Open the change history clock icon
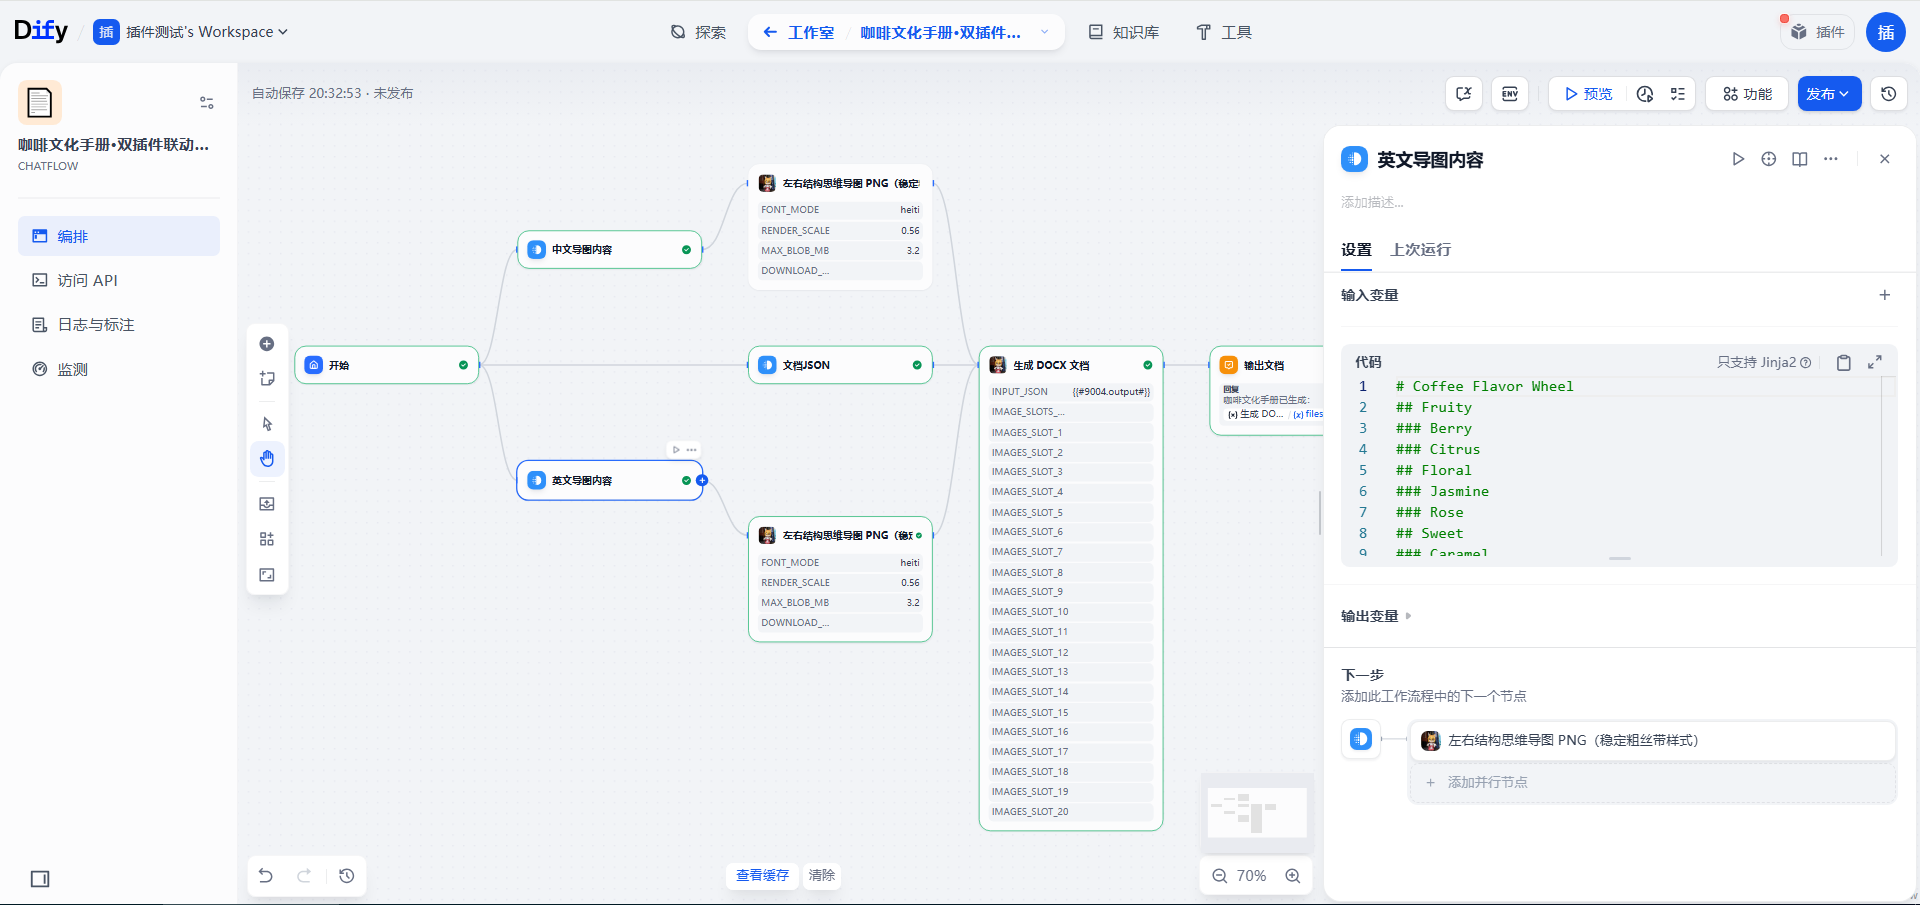The height and width of the screenshot is (905, 1920). coord(347,876)
